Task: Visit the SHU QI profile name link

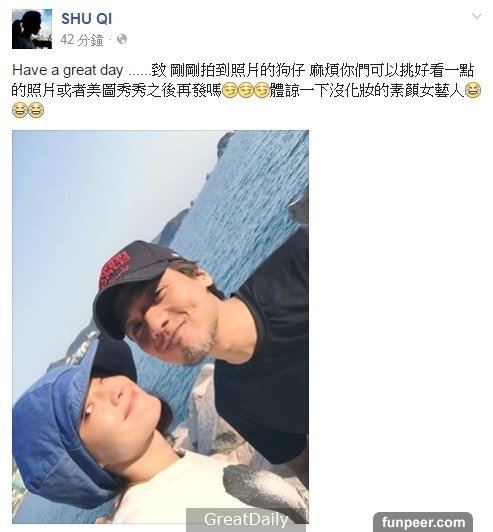Action: [87, 19]
